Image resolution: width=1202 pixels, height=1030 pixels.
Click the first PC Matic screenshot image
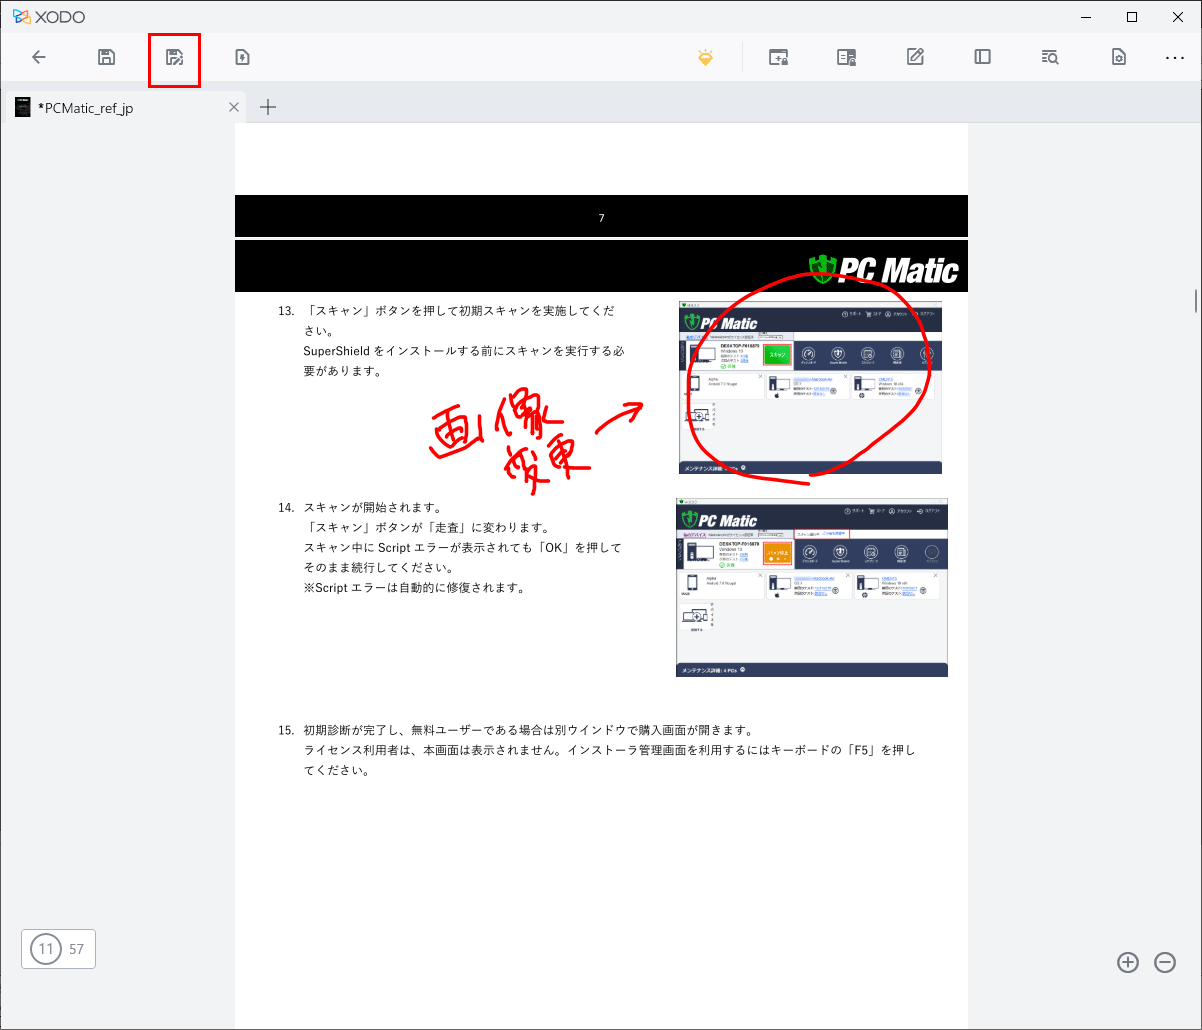click(x=810, y=388)
